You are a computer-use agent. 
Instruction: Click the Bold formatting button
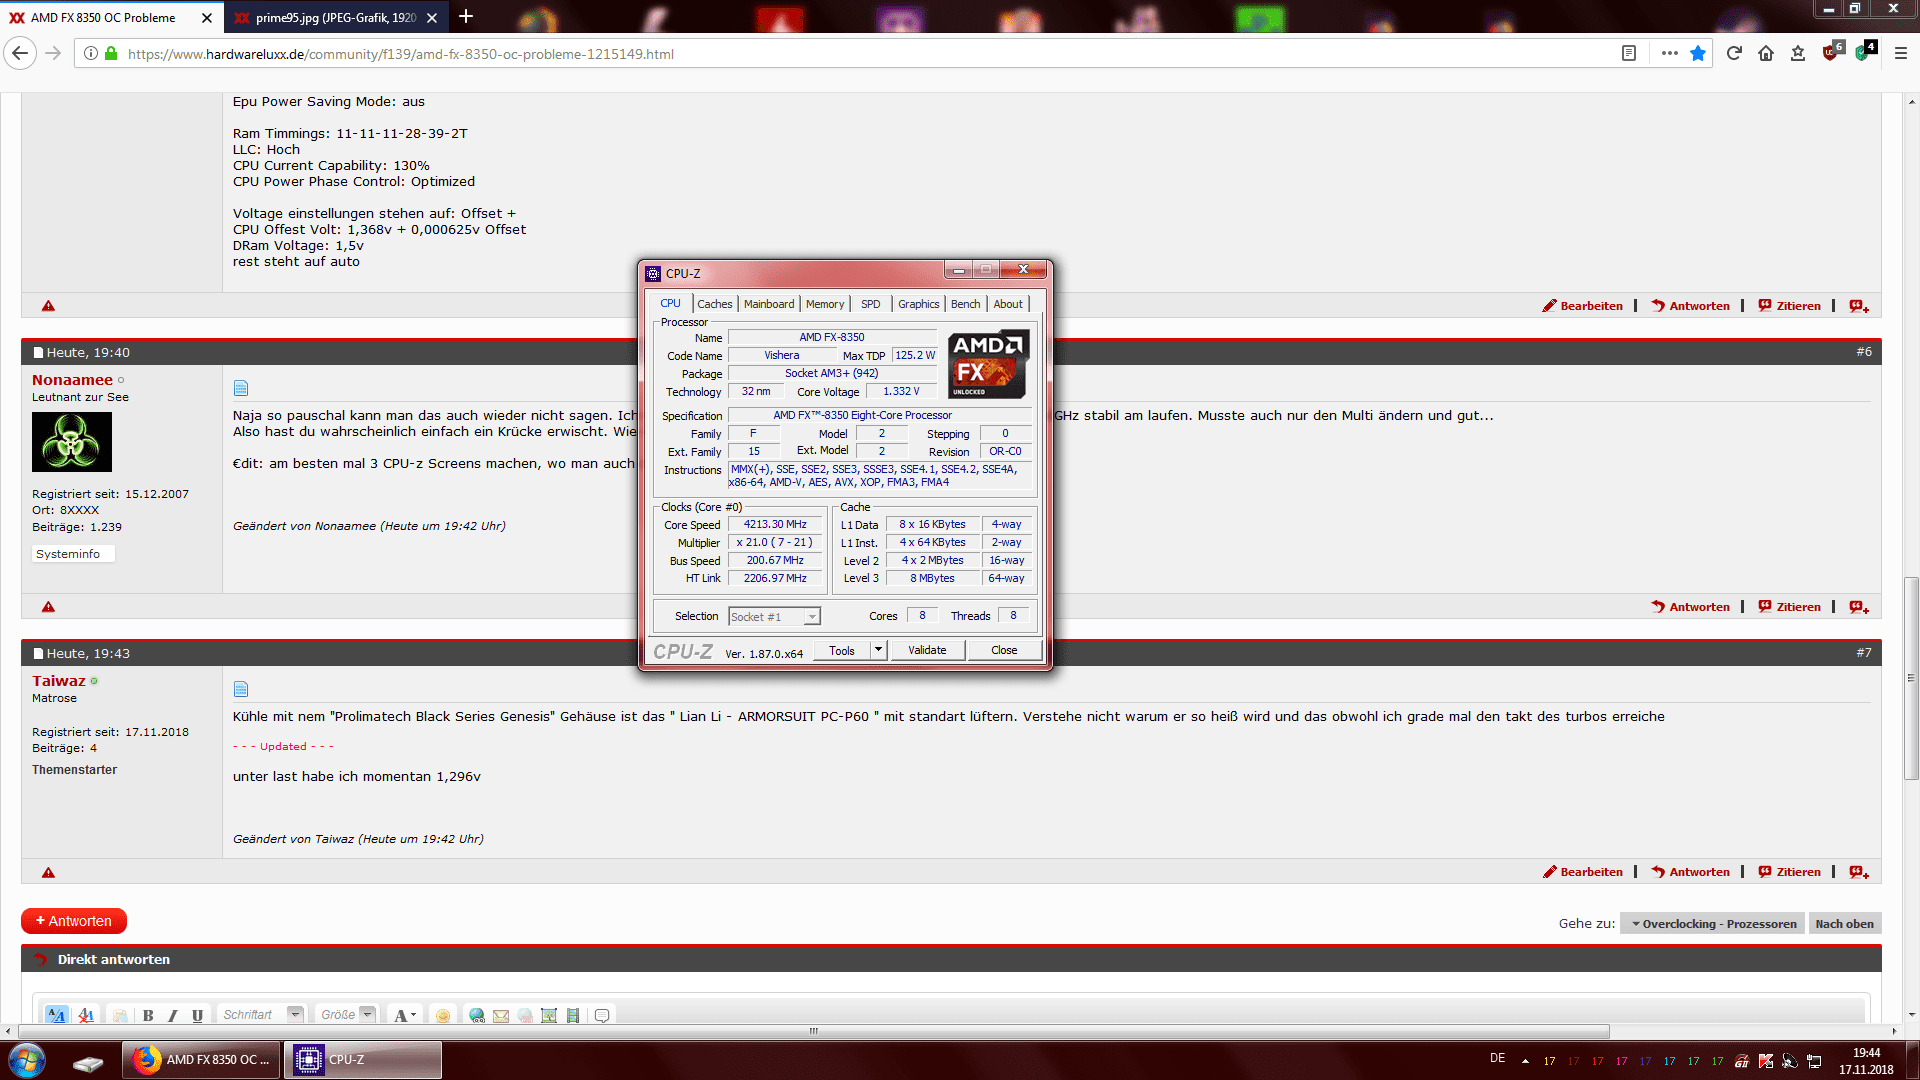[148, 1015]
